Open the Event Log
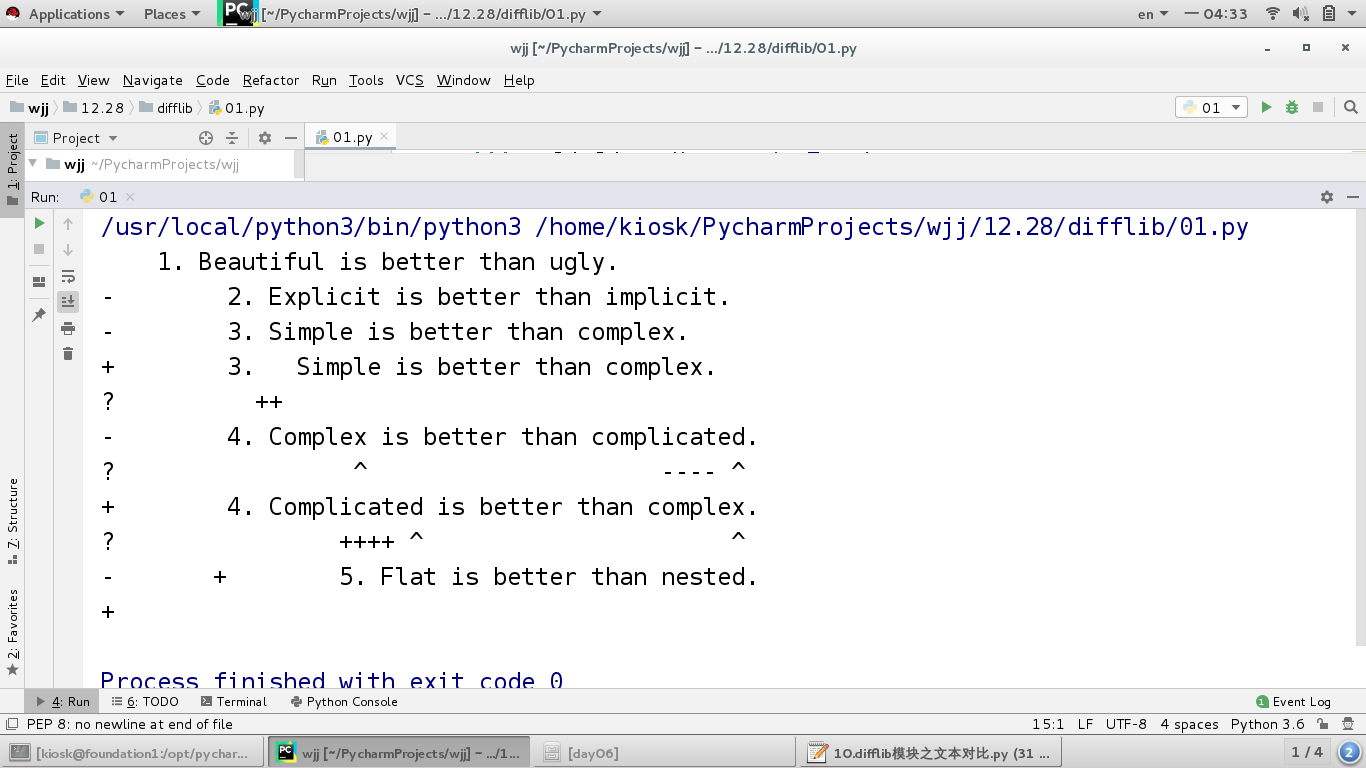Screen dimensions: 1366x768 coord(1294,701)
